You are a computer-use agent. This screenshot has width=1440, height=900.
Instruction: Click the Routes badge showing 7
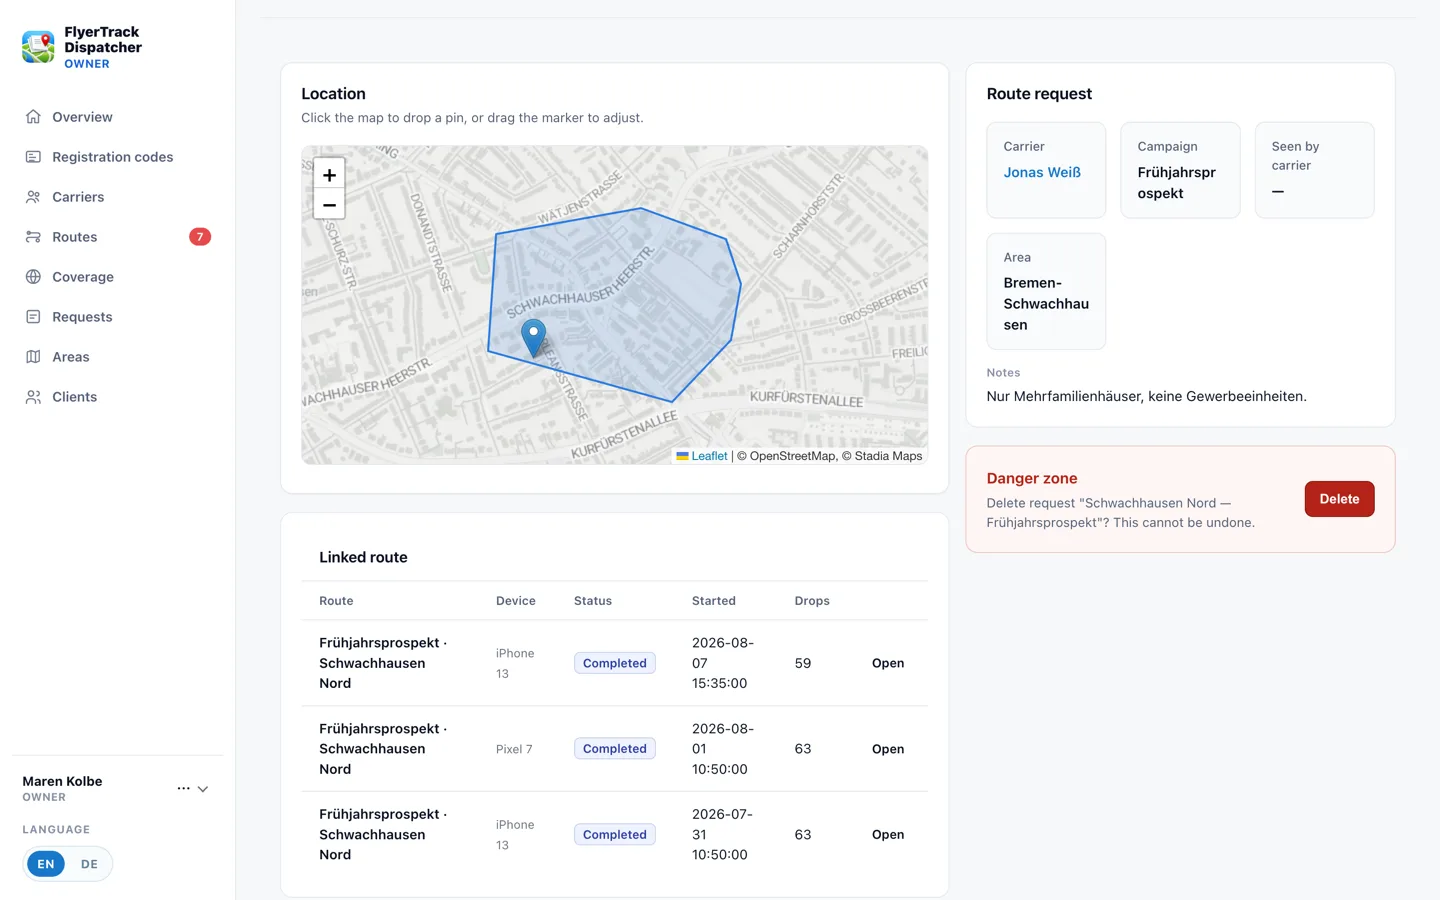(200, 237)
